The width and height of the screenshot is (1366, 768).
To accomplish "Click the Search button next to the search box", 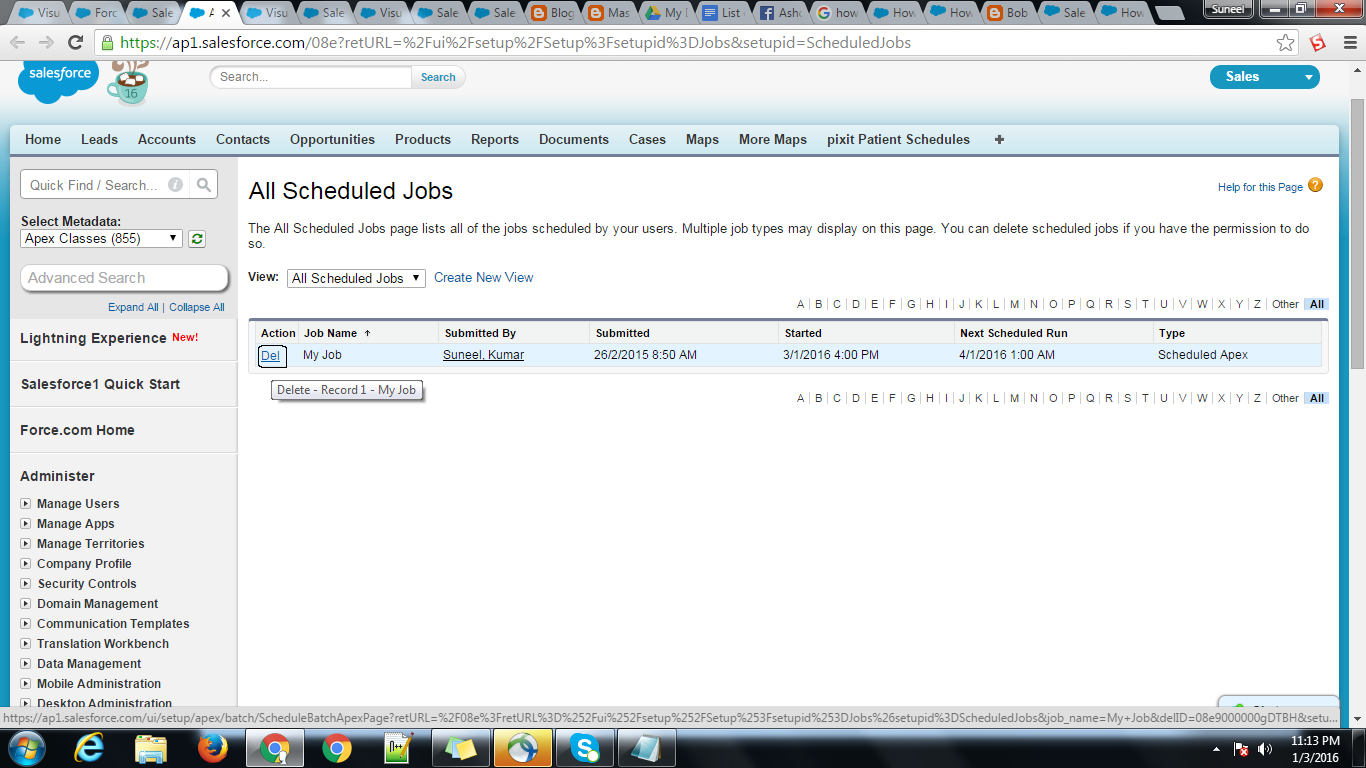I will point(438,77).
